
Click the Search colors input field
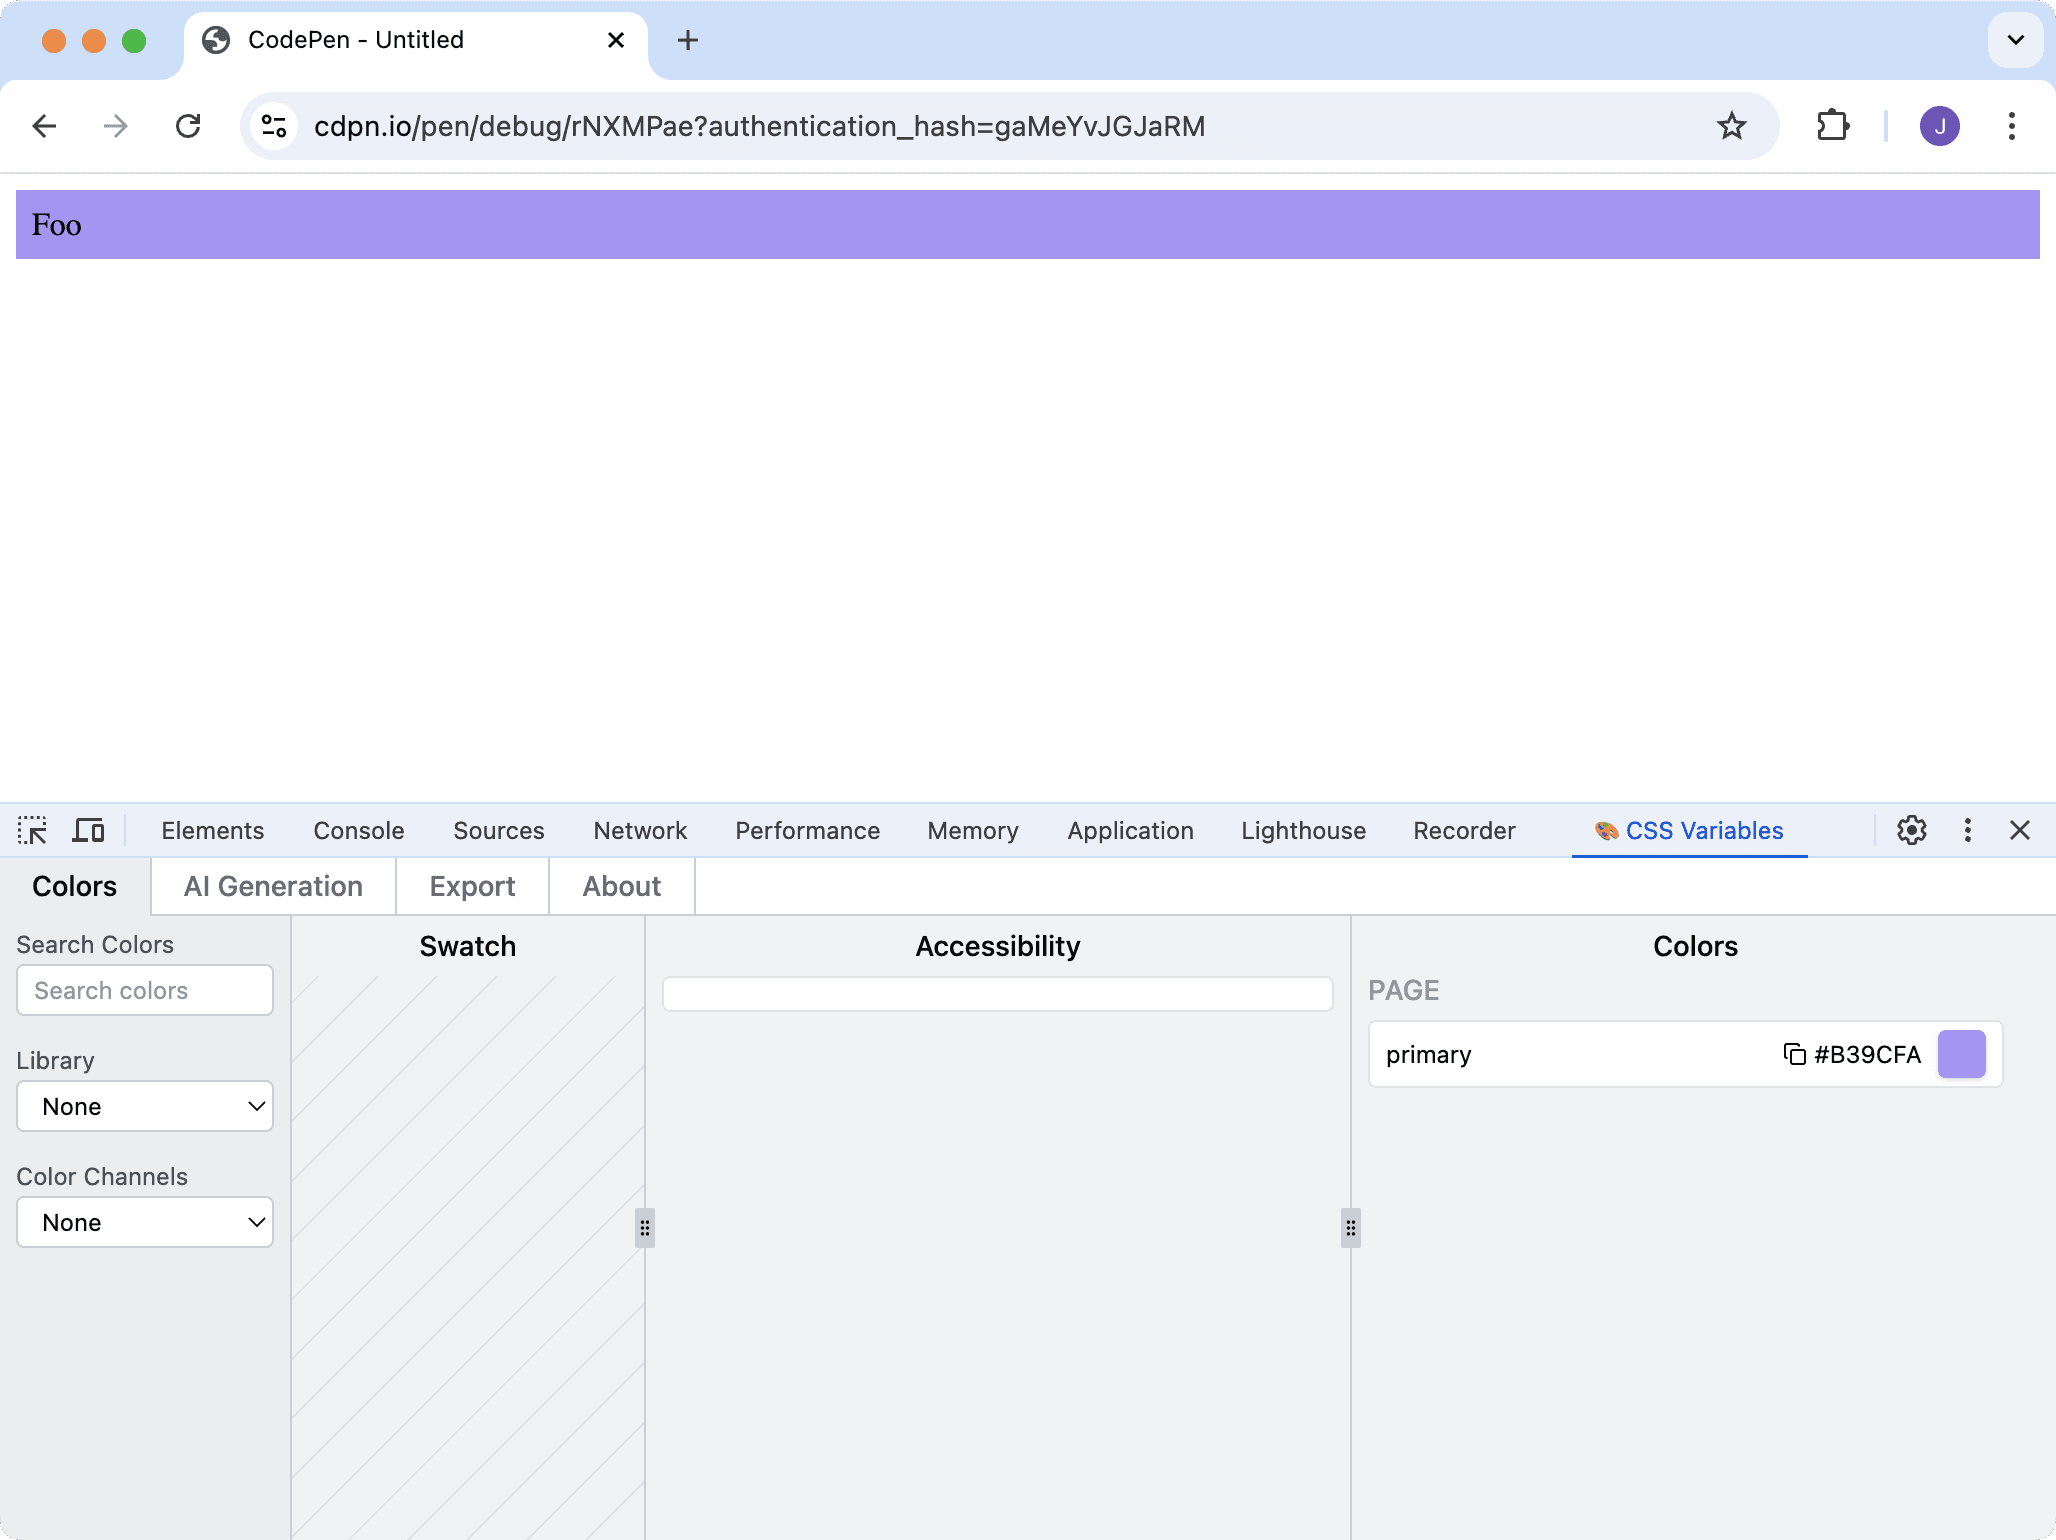pos(145,990)
